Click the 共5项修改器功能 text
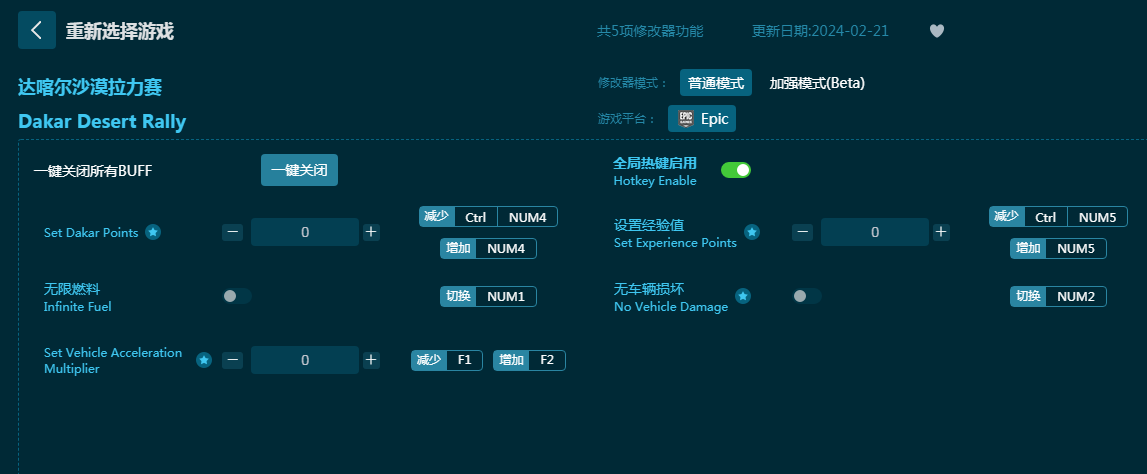 (x=650, y=31)
